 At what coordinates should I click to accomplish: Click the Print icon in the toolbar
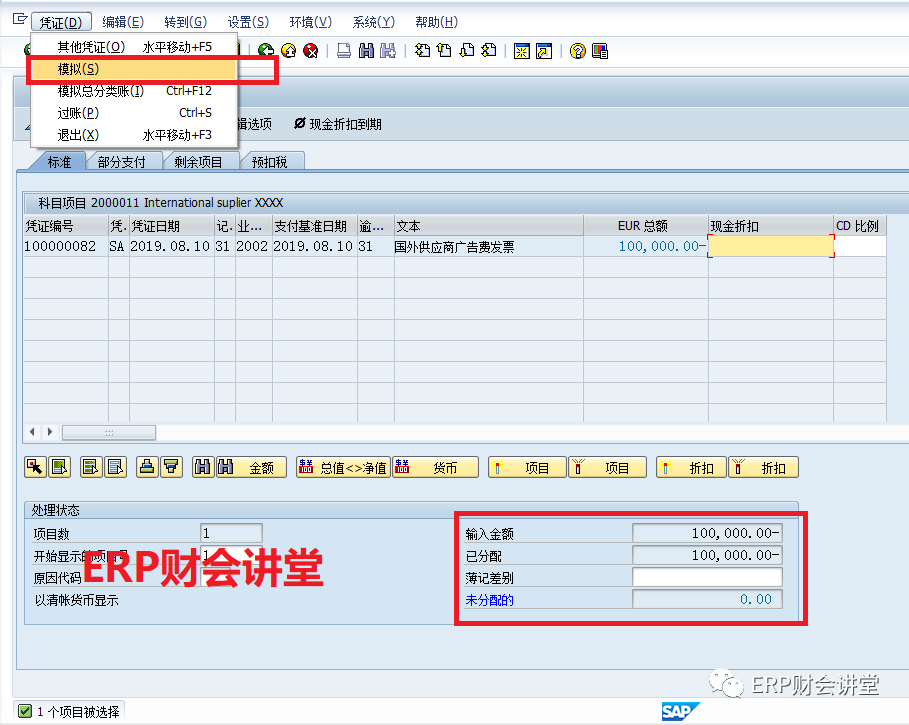pos(343,51)
